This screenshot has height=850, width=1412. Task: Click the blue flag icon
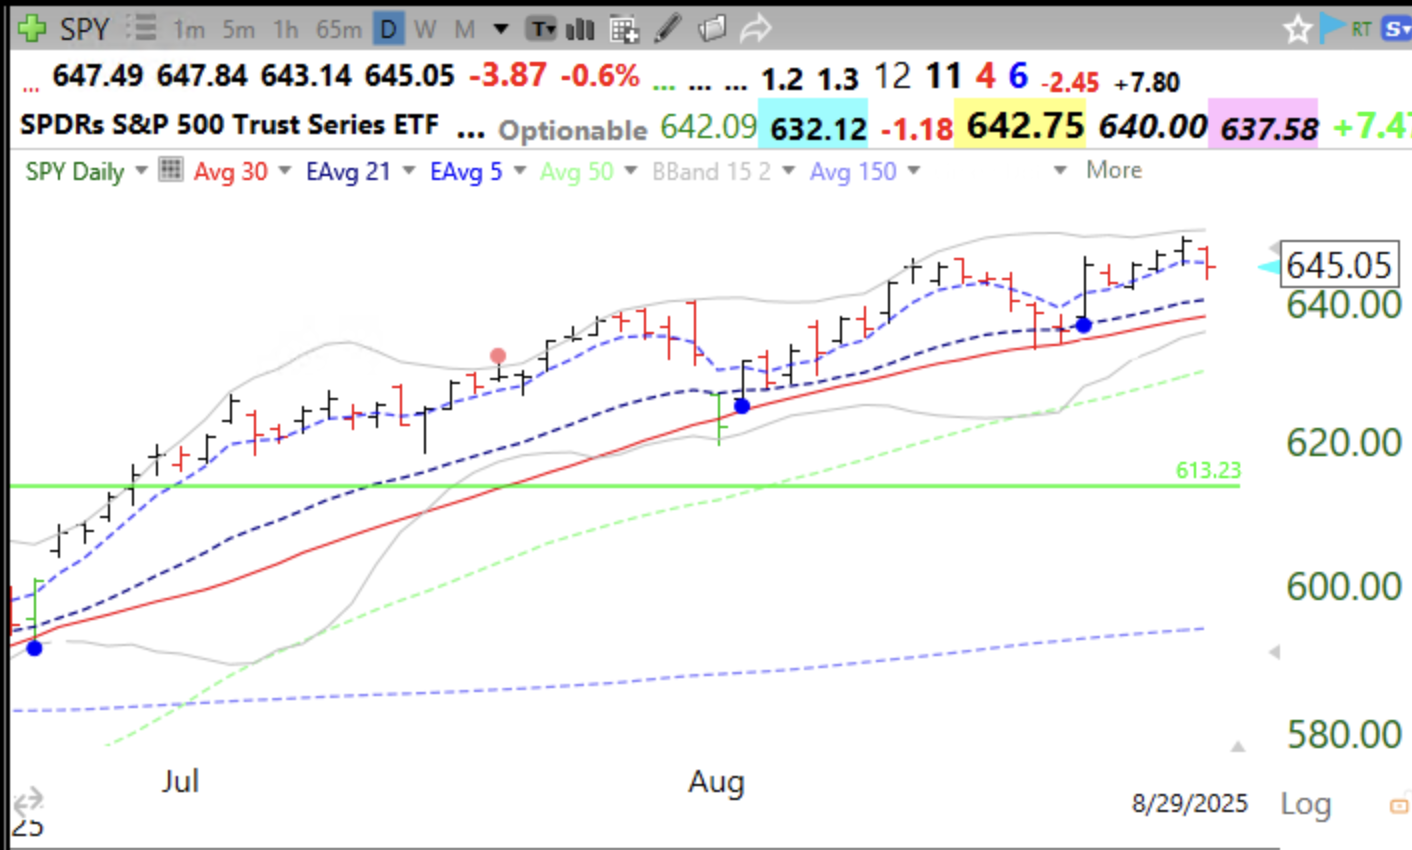point(1331,28)
